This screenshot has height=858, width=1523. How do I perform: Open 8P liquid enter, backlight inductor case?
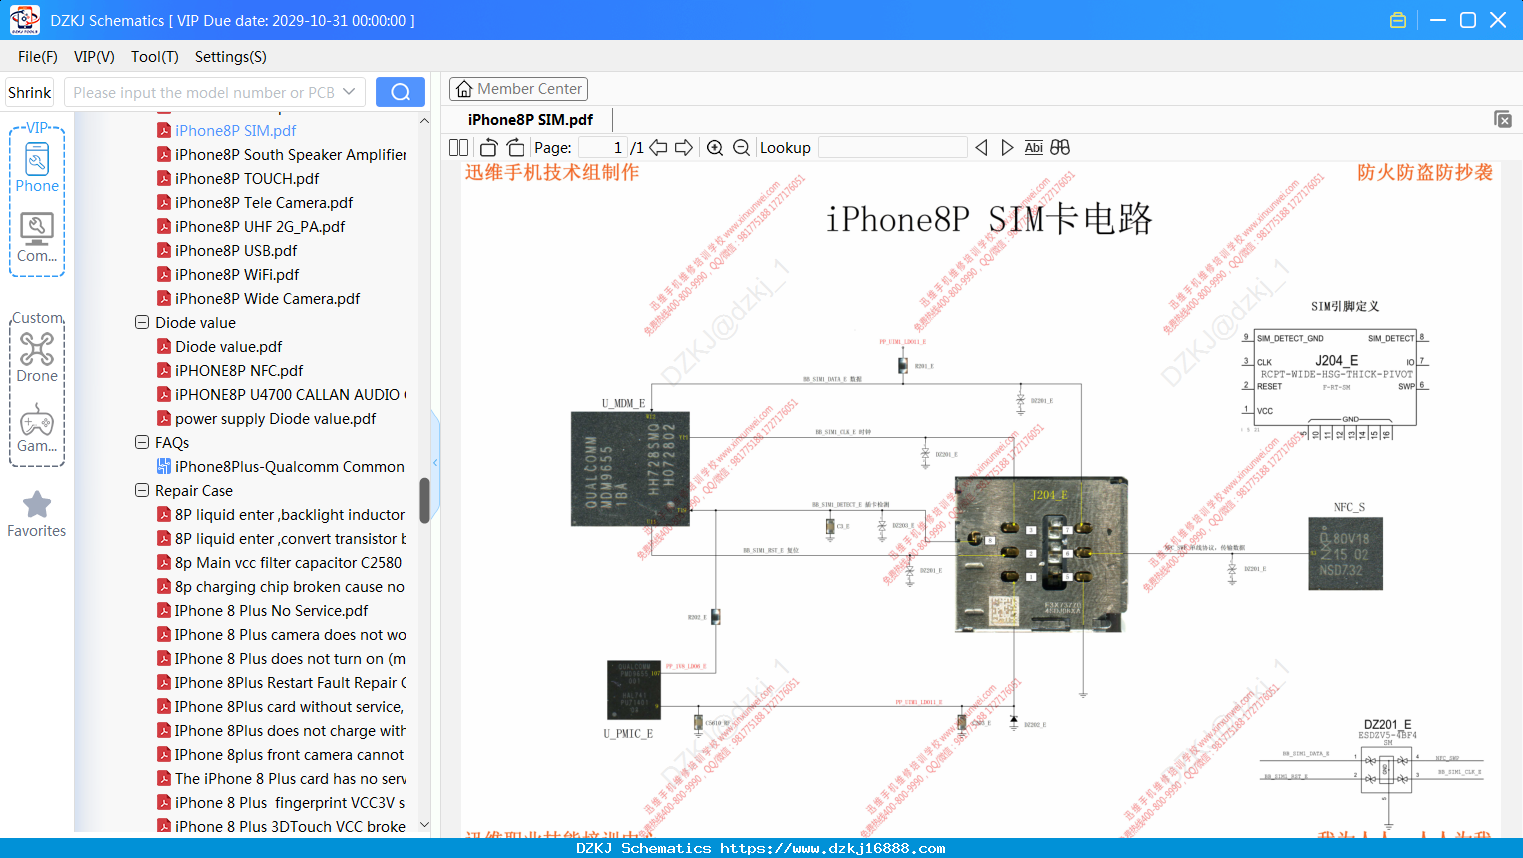(x=290, y=515)
